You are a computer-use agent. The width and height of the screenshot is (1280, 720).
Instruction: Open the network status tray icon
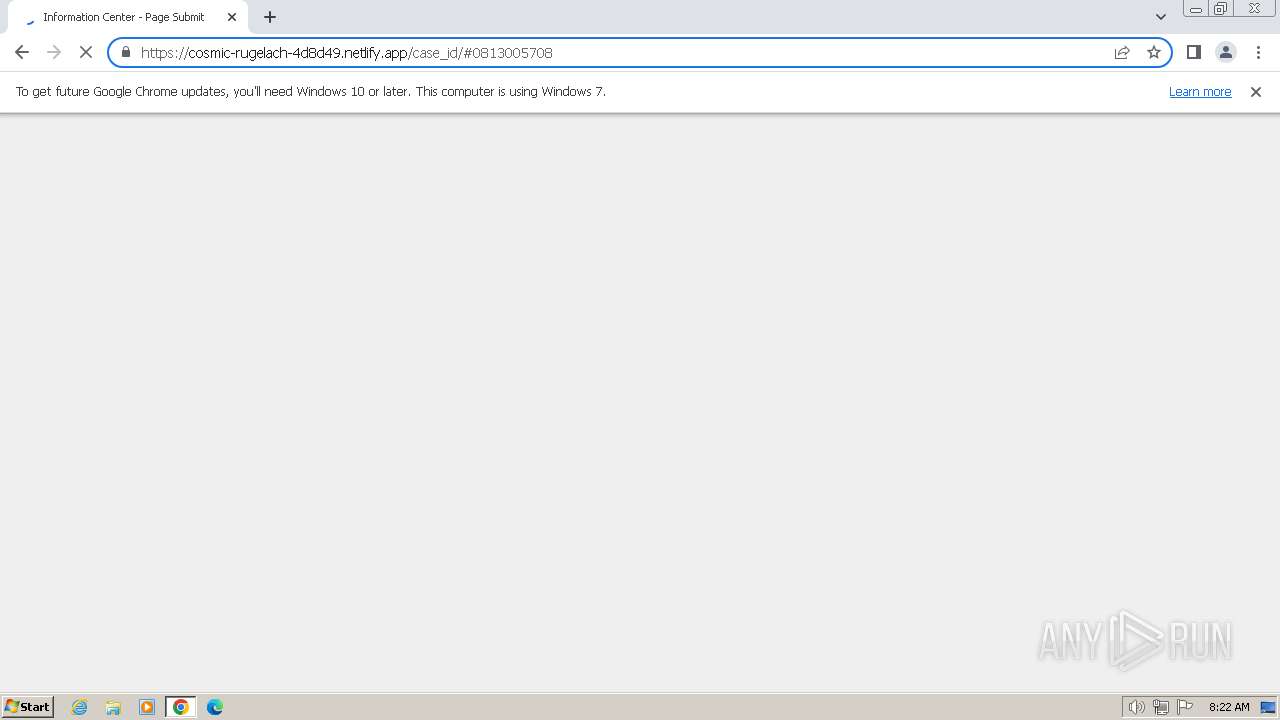(x=1161, y=707)
